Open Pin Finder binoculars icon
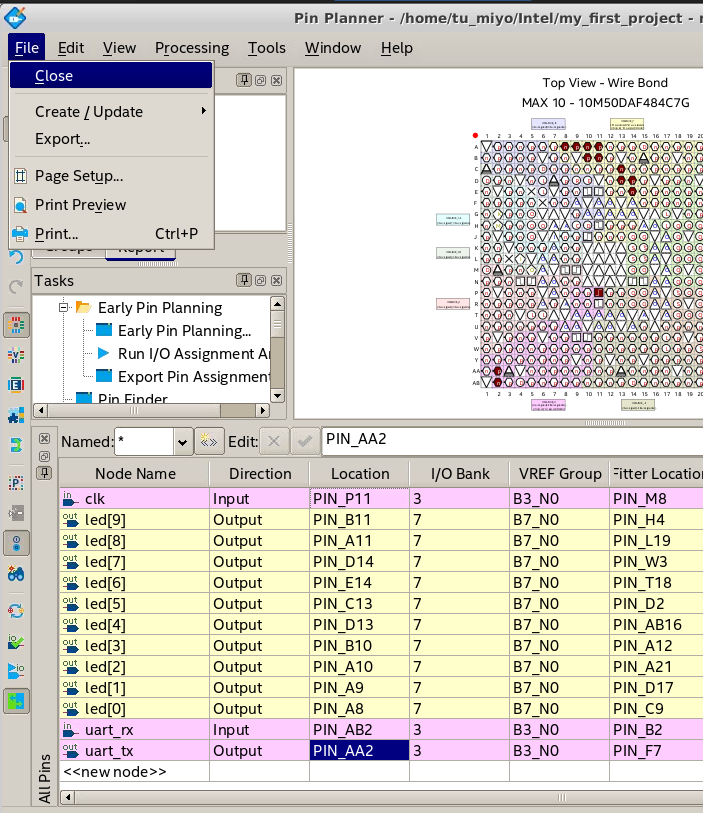 [16, 573]
